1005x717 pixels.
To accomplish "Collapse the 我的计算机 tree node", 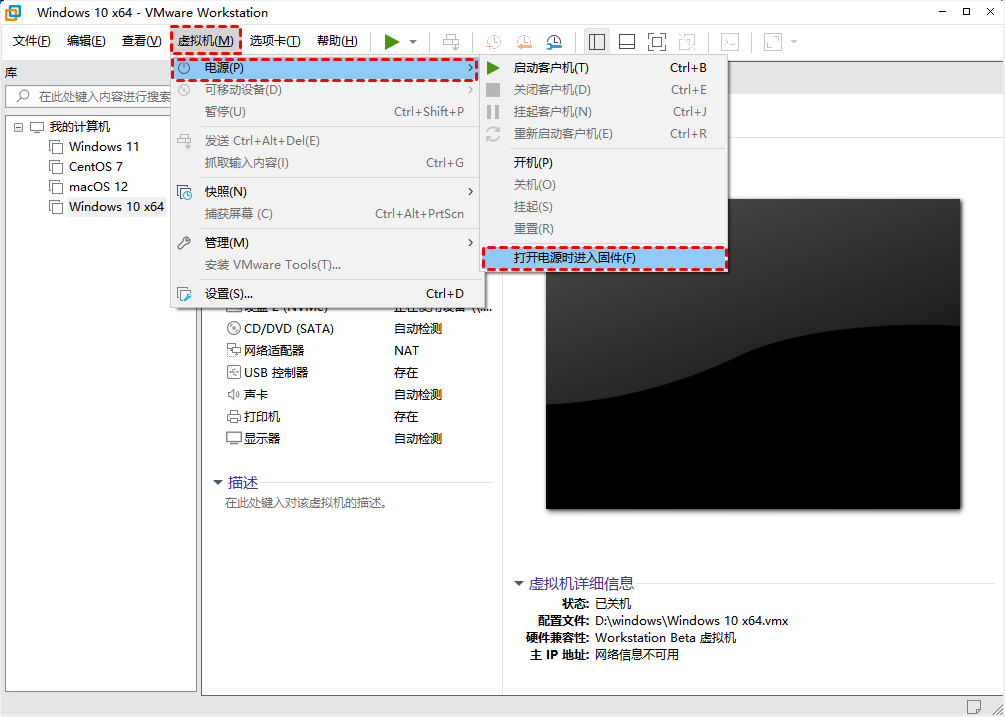I will [x=18, y=127].
